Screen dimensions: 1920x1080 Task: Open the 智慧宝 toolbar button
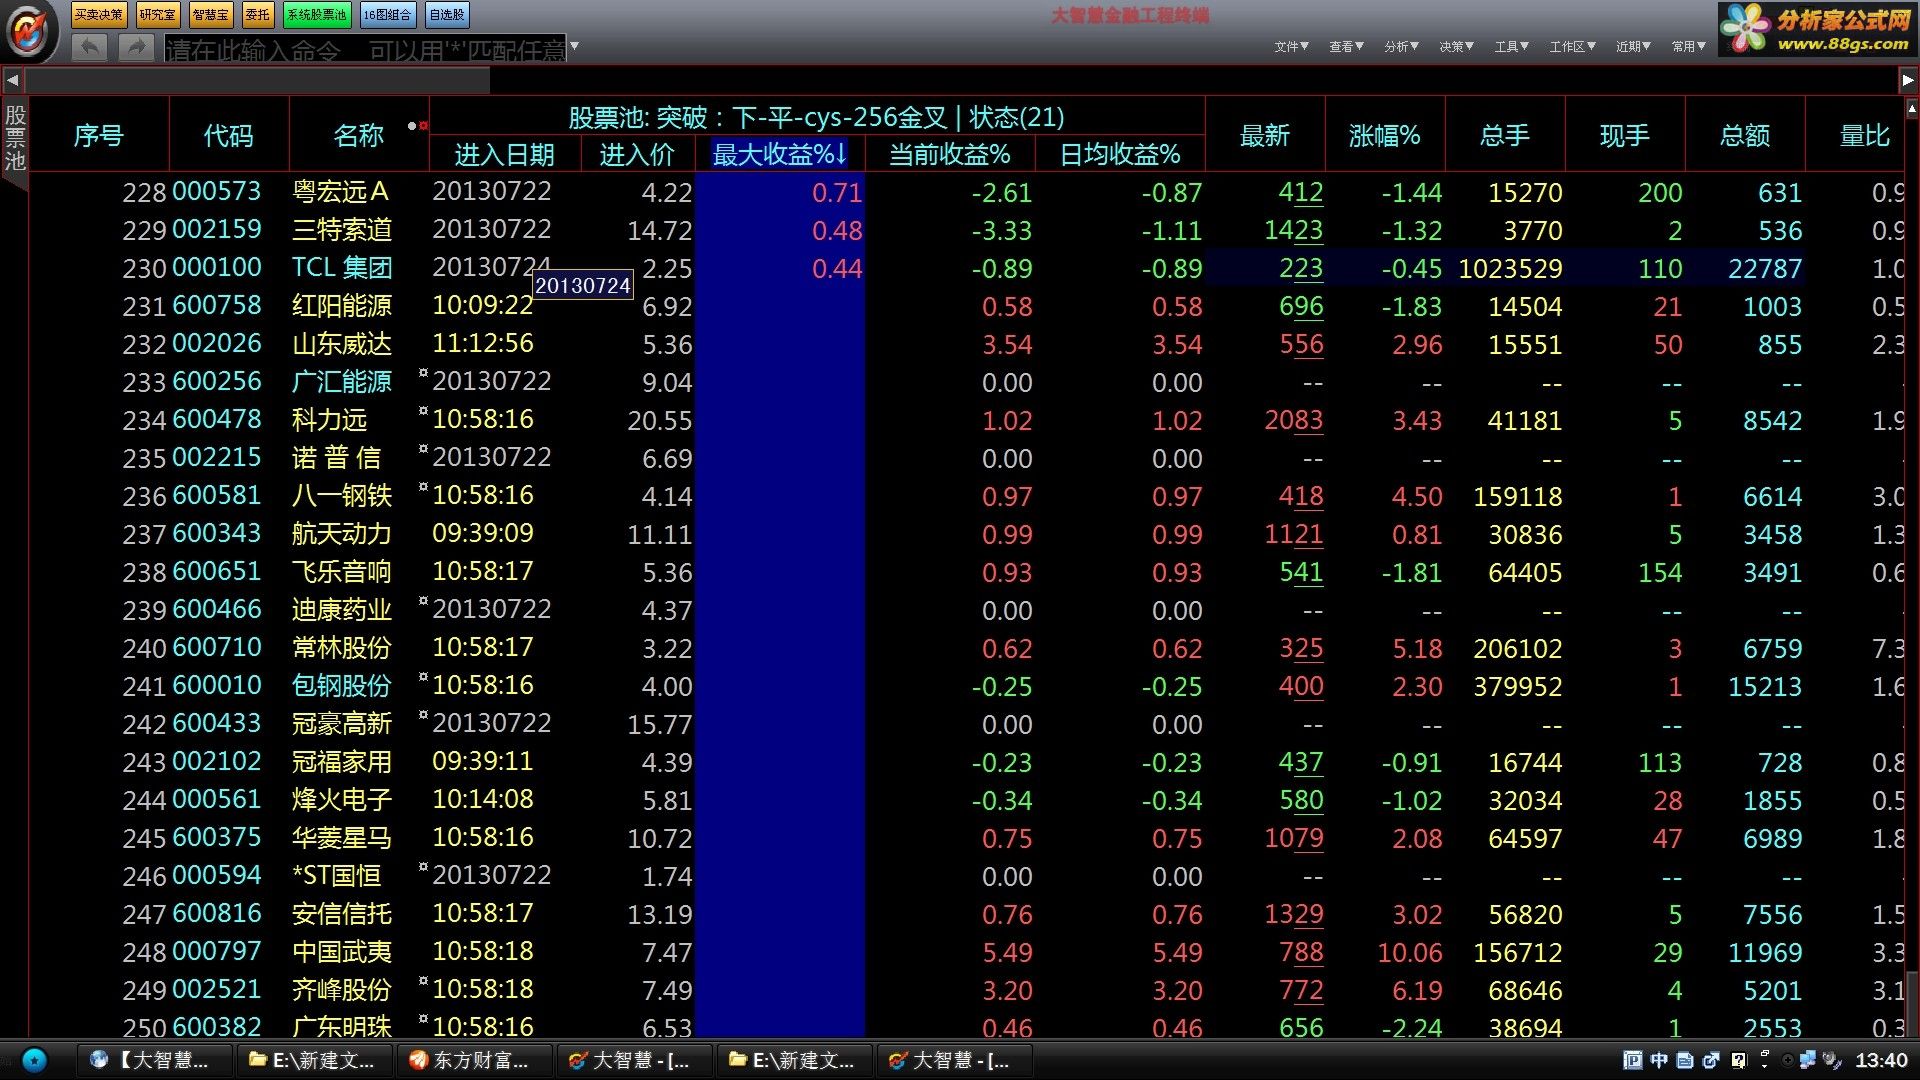coord(210,14)
